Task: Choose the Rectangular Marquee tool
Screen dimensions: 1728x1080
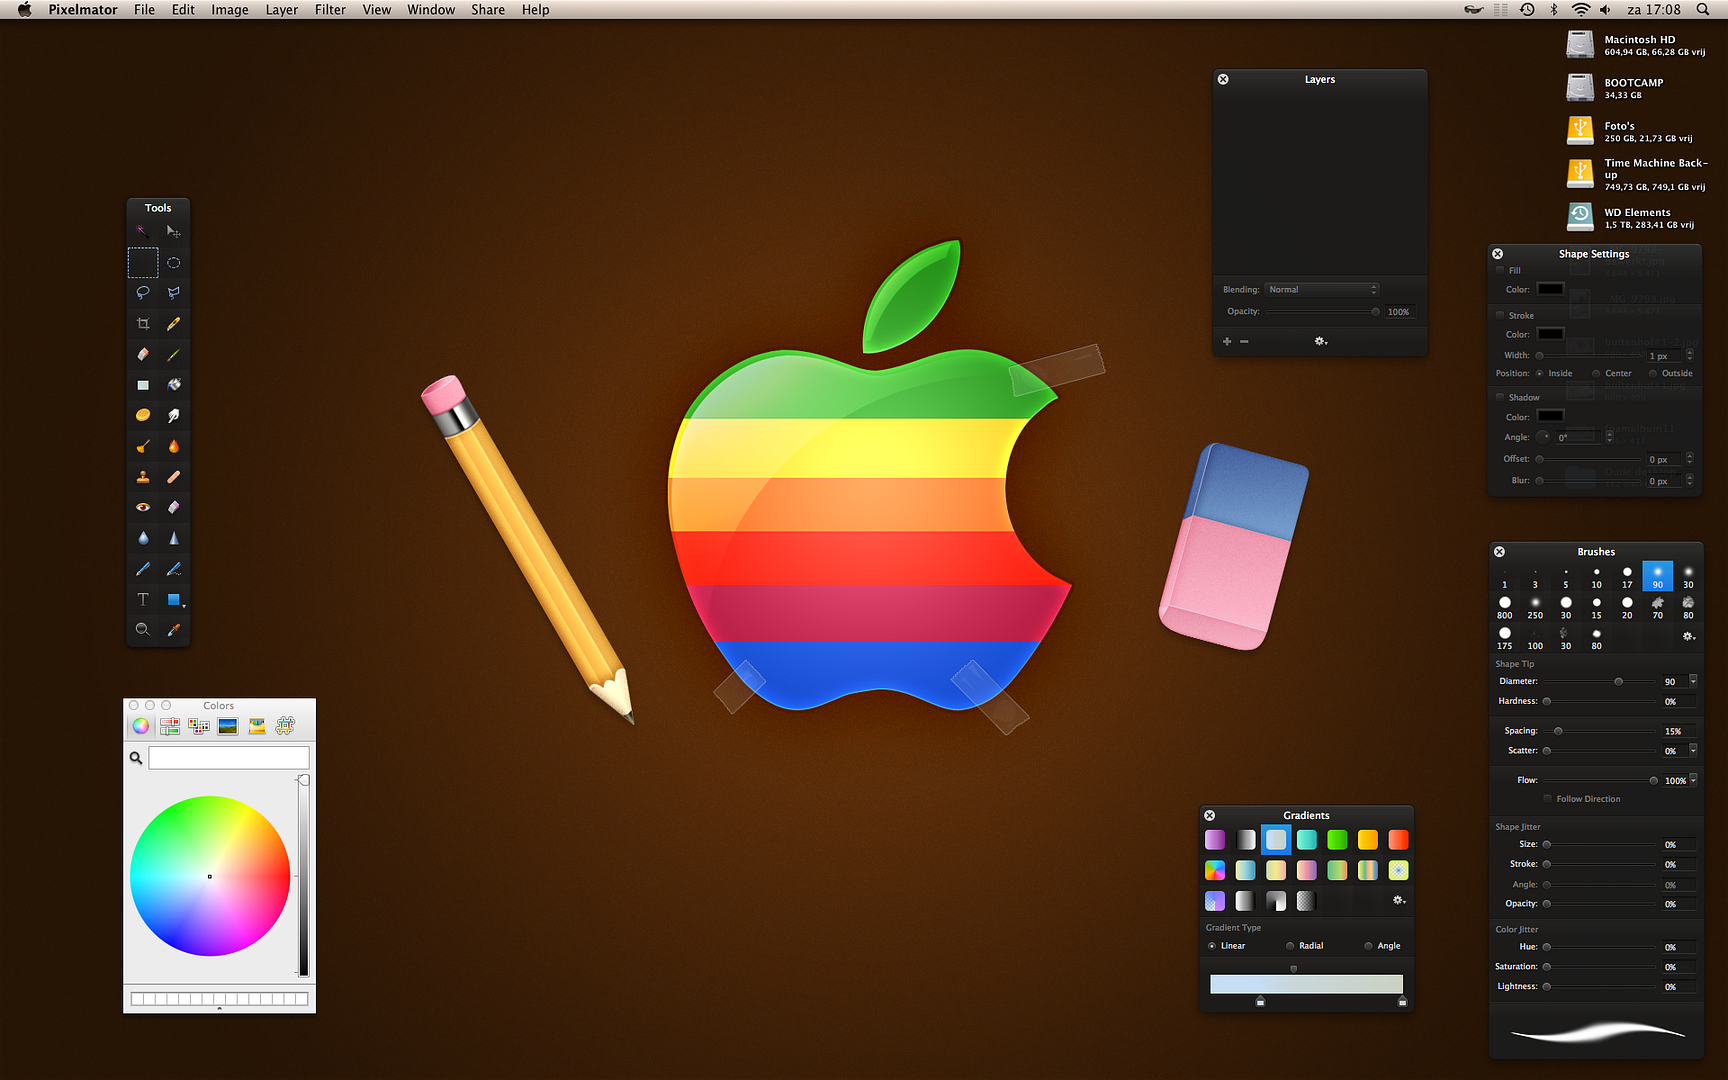Action: [x=143, y=262]
